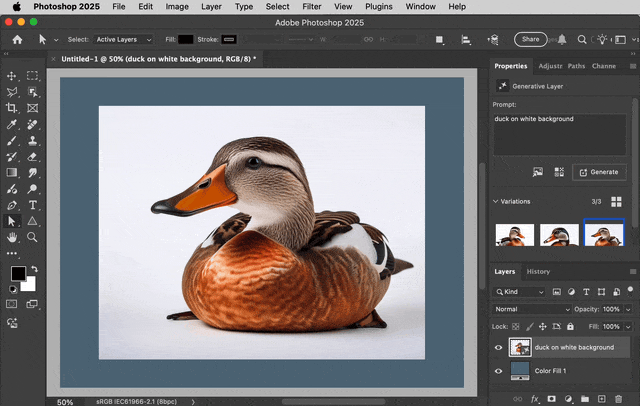This screenshot has width=640, height=406.
Task: Click the black foreground color swatch
Action: (18, 273)
